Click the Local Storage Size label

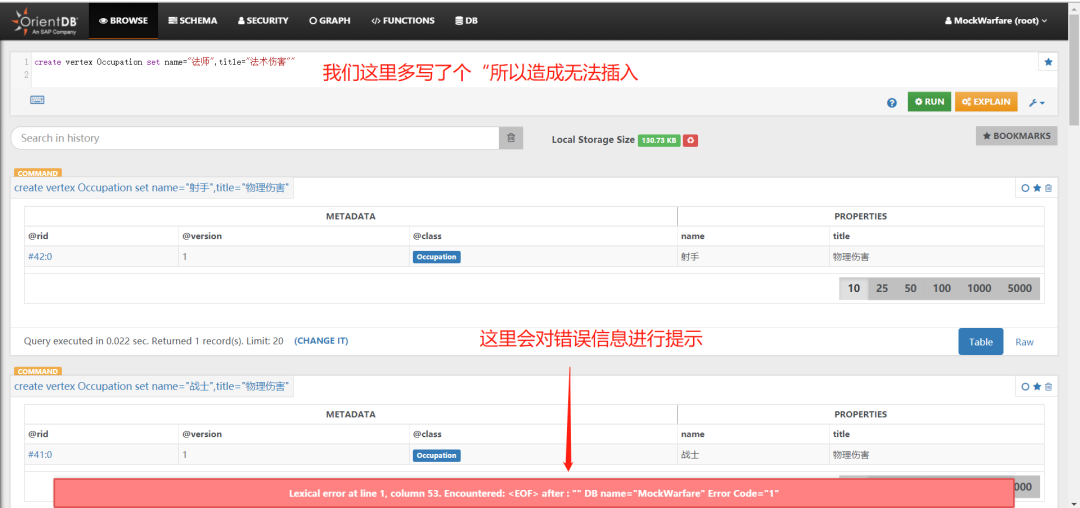[x=593, y=140]
